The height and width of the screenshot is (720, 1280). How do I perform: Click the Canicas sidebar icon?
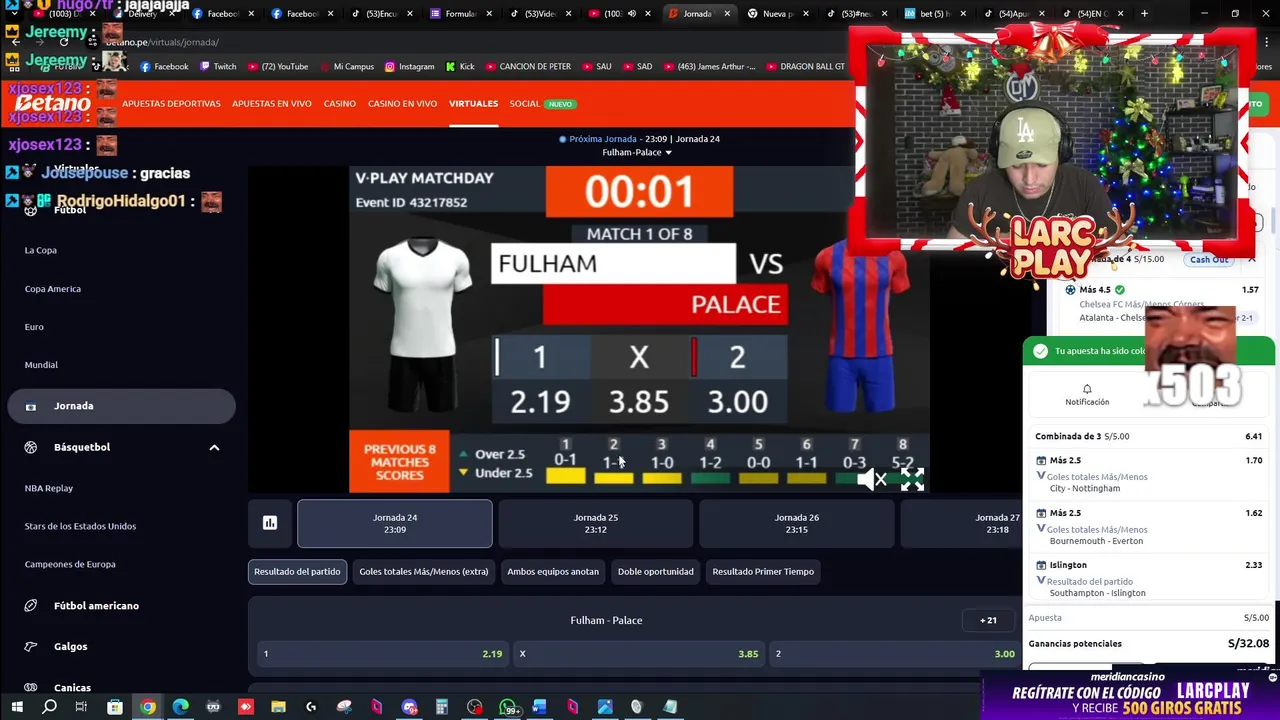(x=31, y=688)
